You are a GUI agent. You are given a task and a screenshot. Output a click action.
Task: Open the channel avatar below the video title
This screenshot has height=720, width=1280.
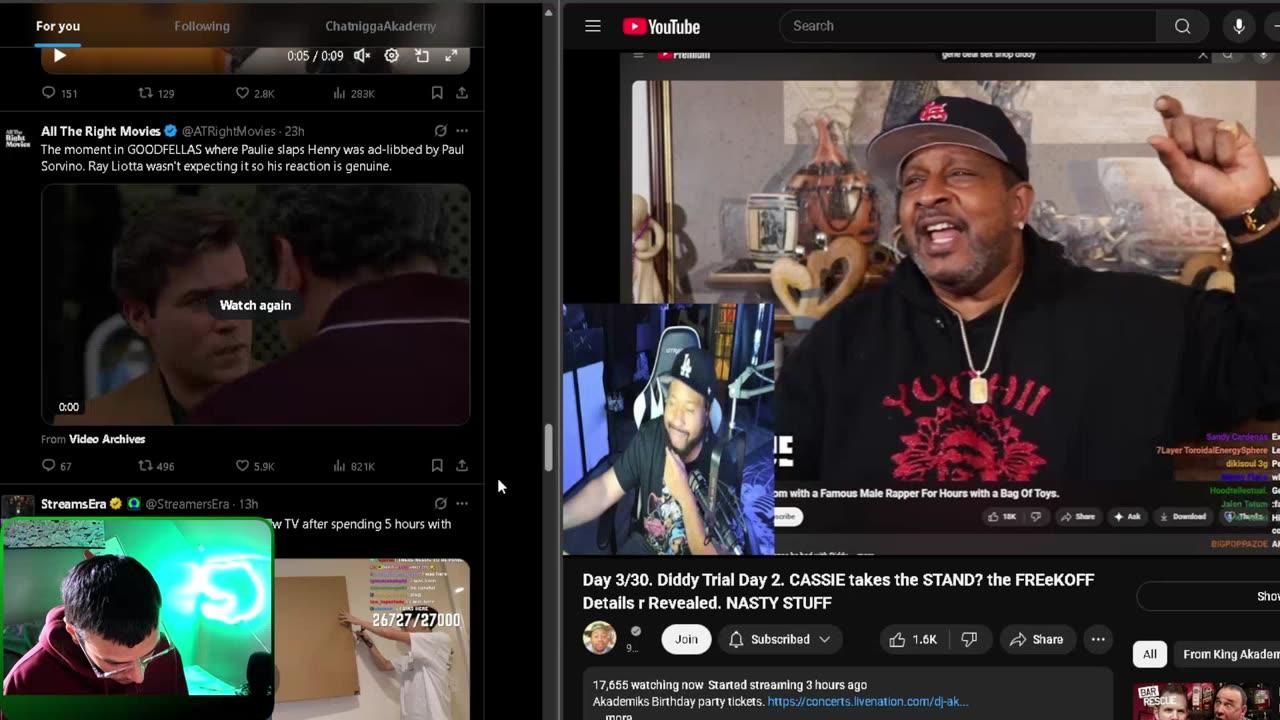tap(599, 638)
